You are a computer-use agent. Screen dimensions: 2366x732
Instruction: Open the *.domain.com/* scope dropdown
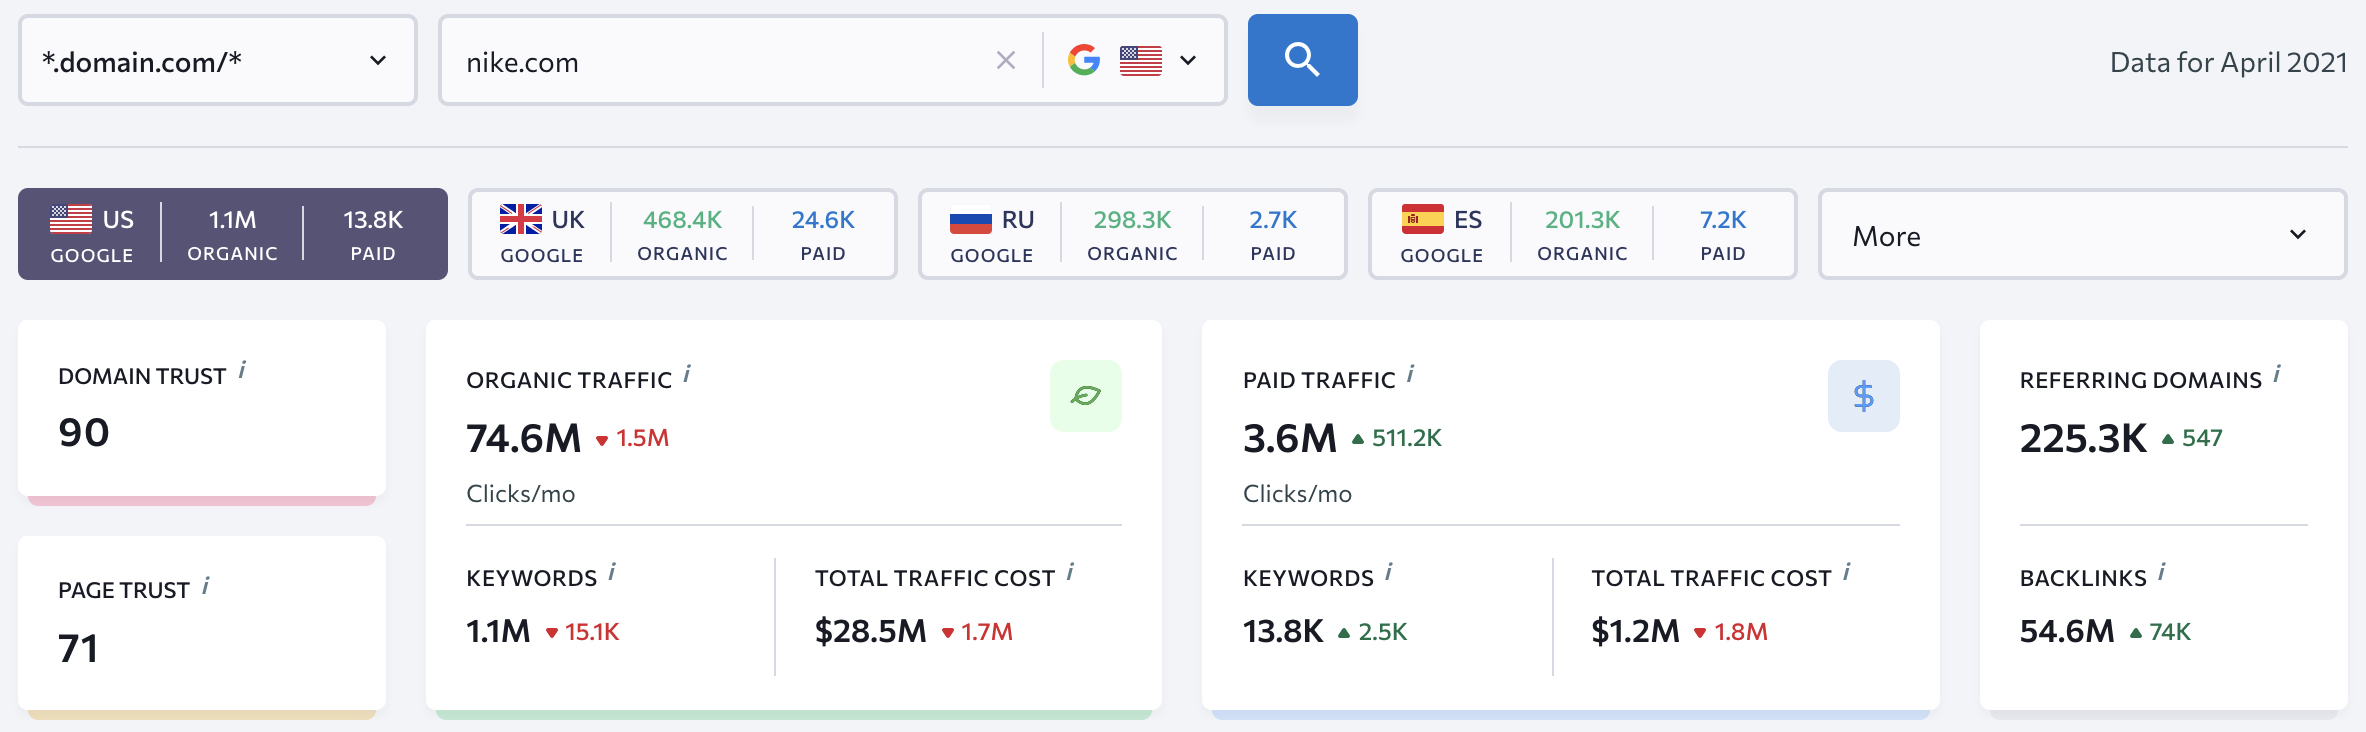click(x=218, y=61)
